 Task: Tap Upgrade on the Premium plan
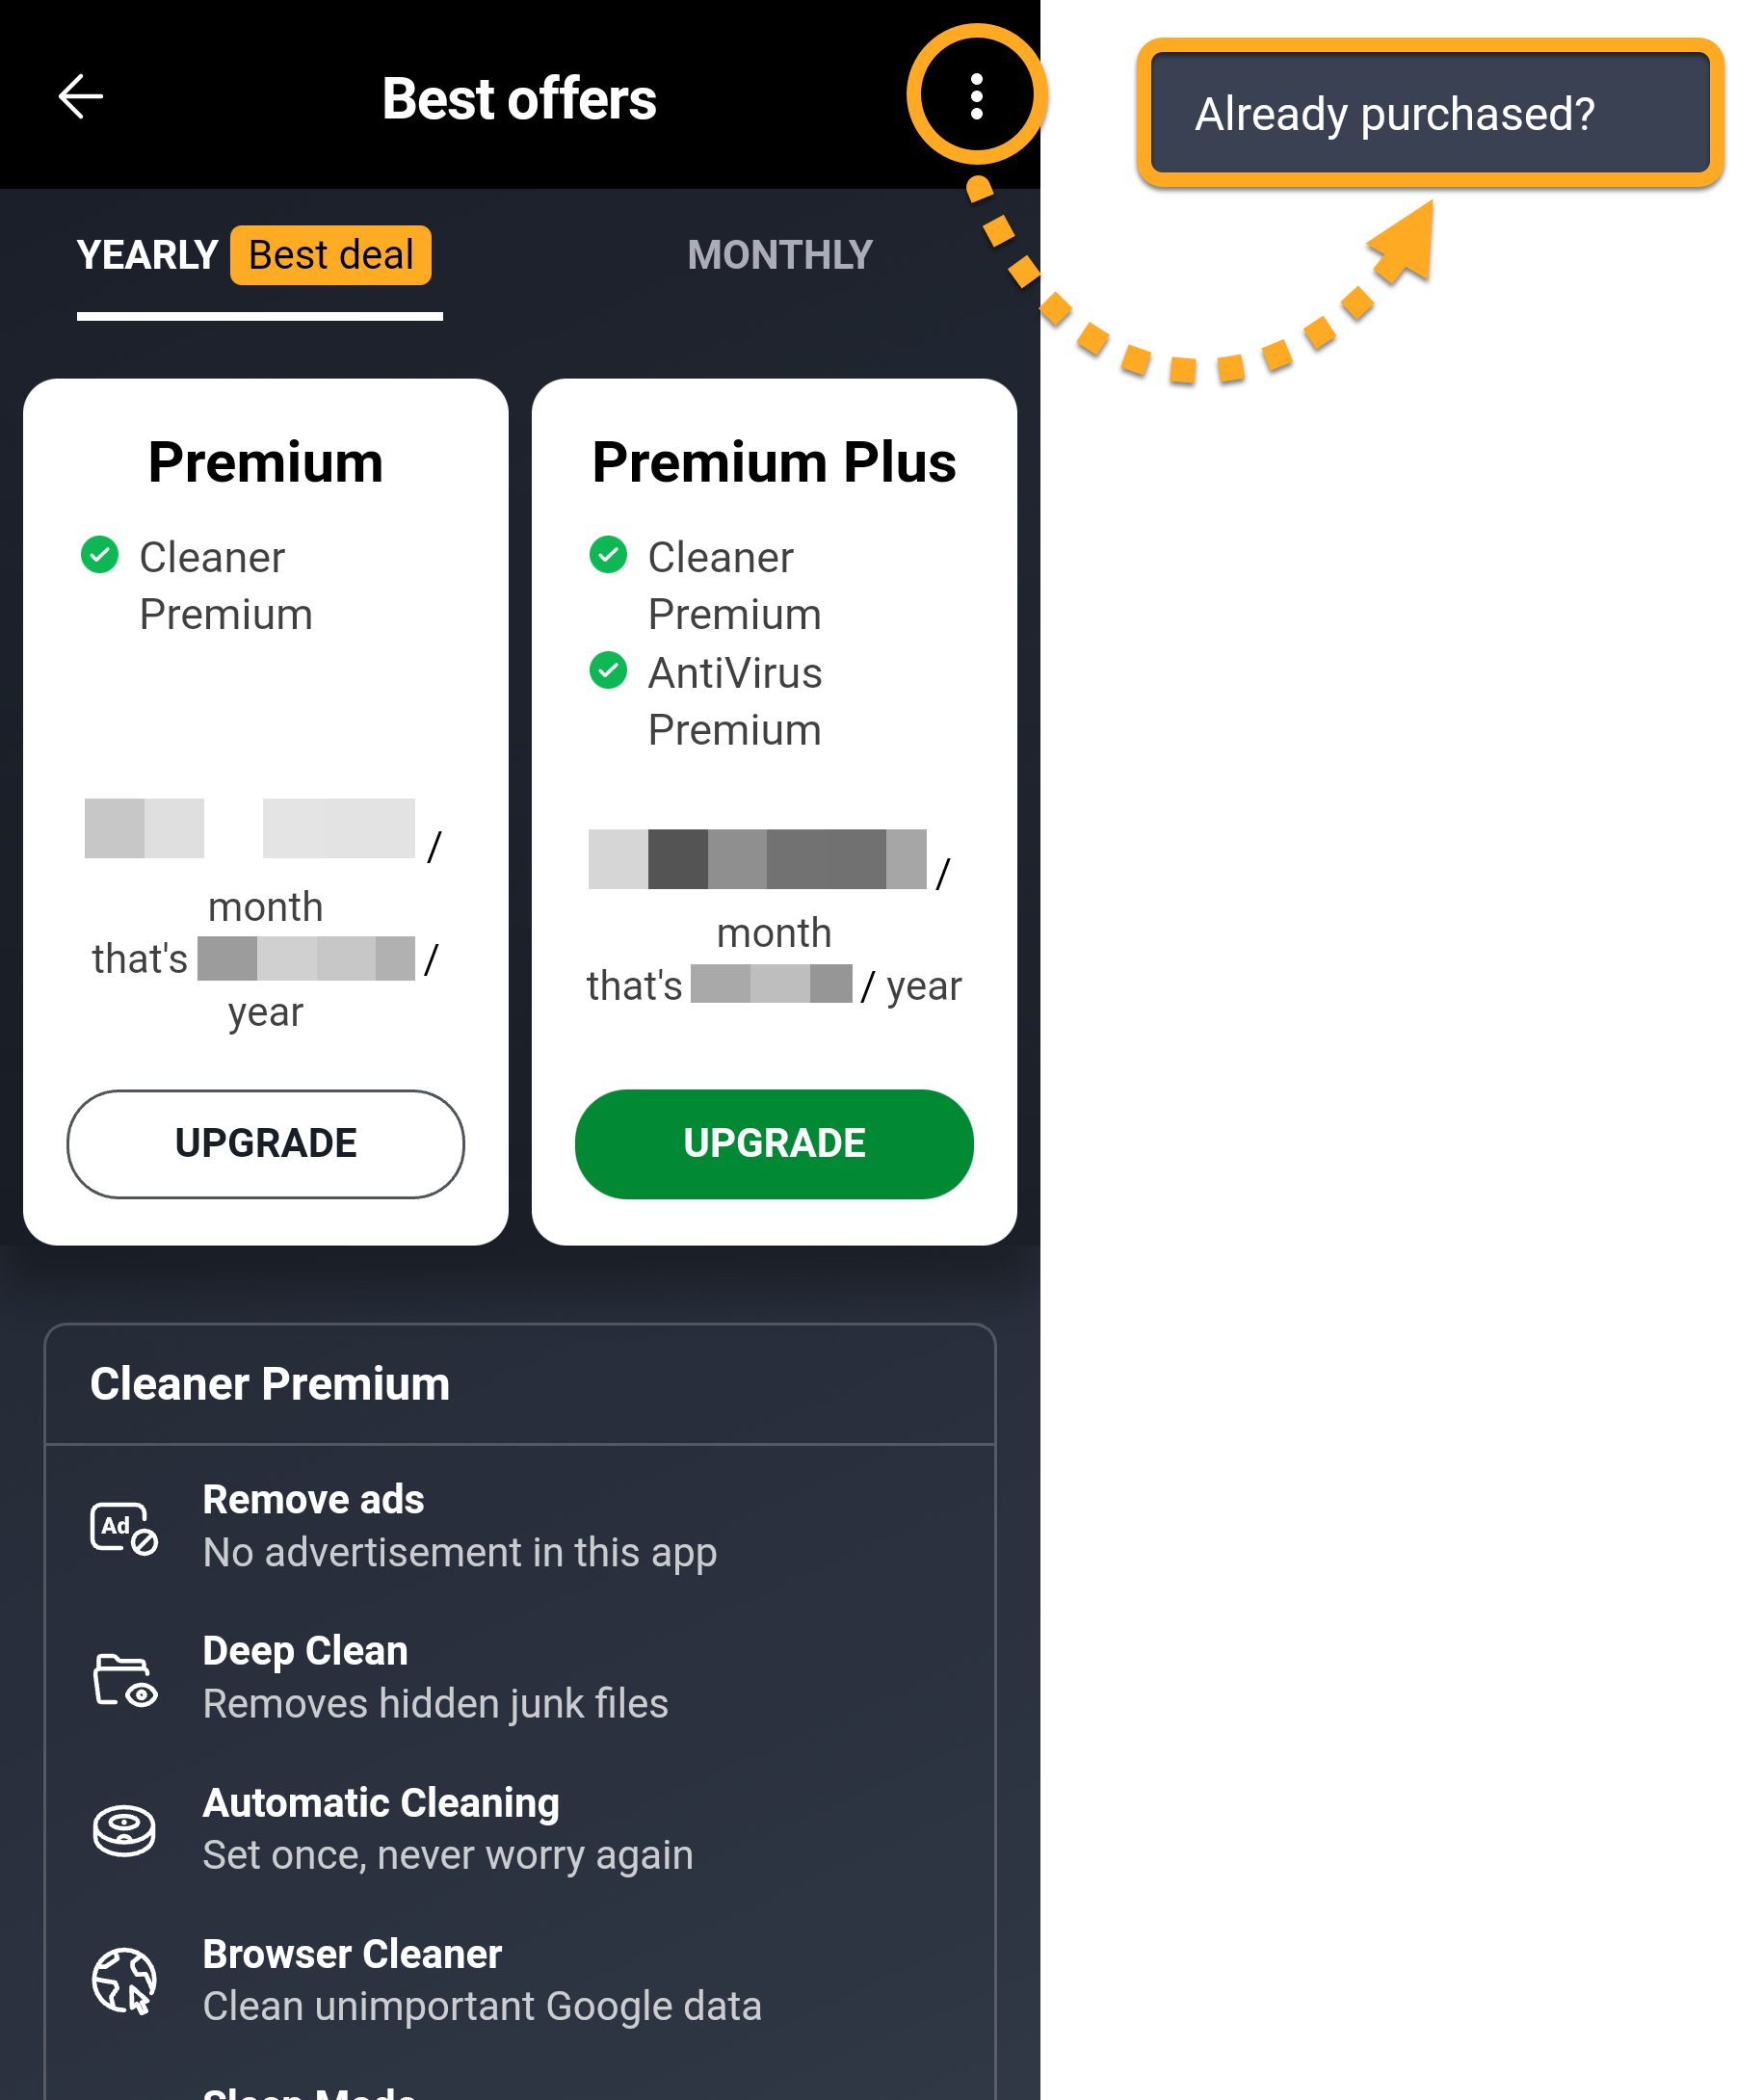click(x=266, y=1143)
